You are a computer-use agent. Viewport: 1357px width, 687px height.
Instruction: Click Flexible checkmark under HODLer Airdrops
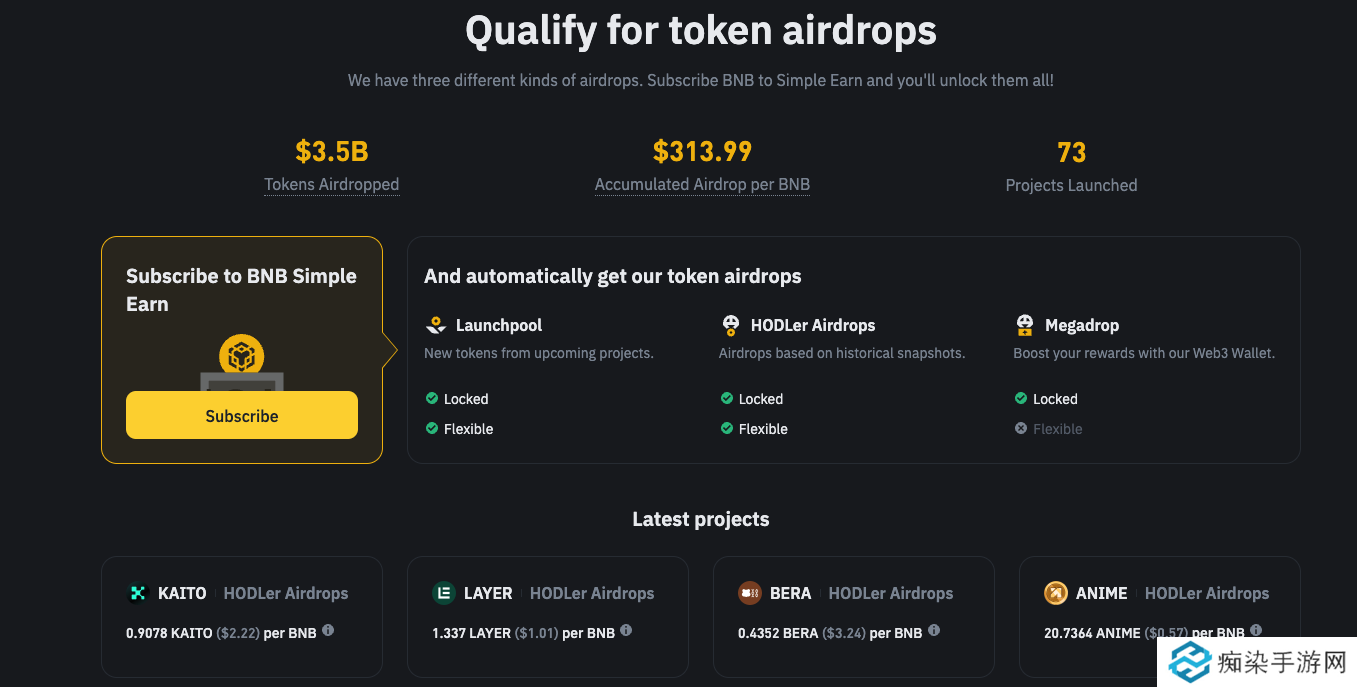pyautogui.click(x=727, y=428)
